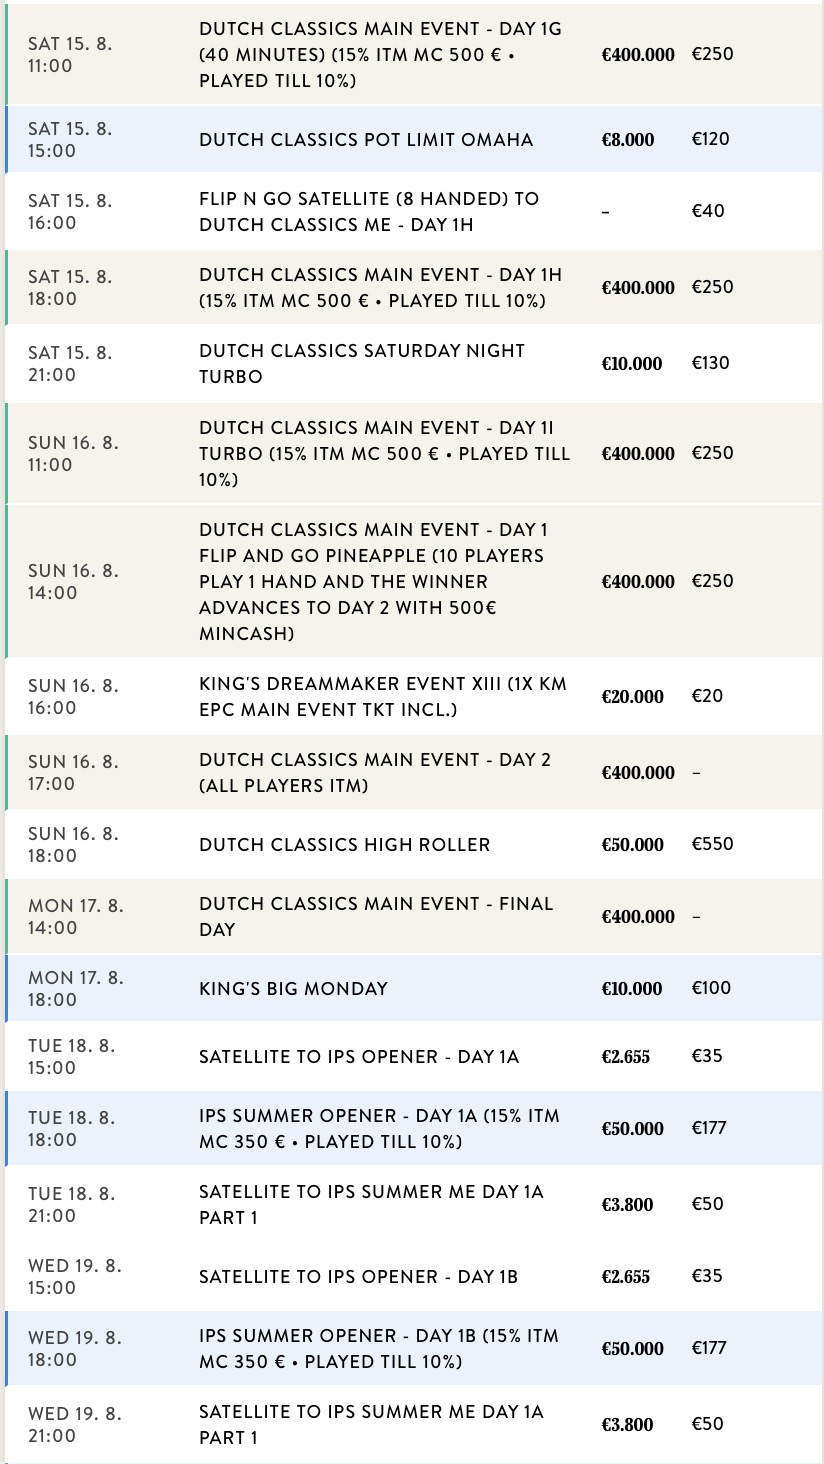Open Tuesday Satellite to IPS Summer ME

(412, 1204)
